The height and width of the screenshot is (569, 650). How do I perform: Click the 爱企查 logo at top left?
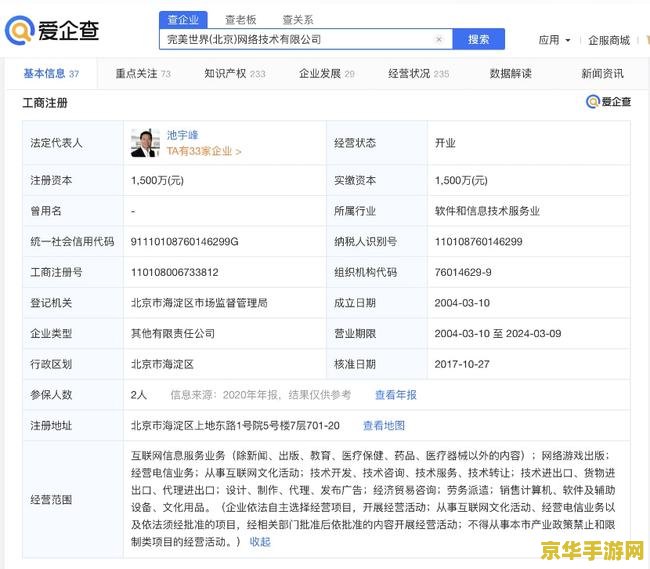(52, 30)
